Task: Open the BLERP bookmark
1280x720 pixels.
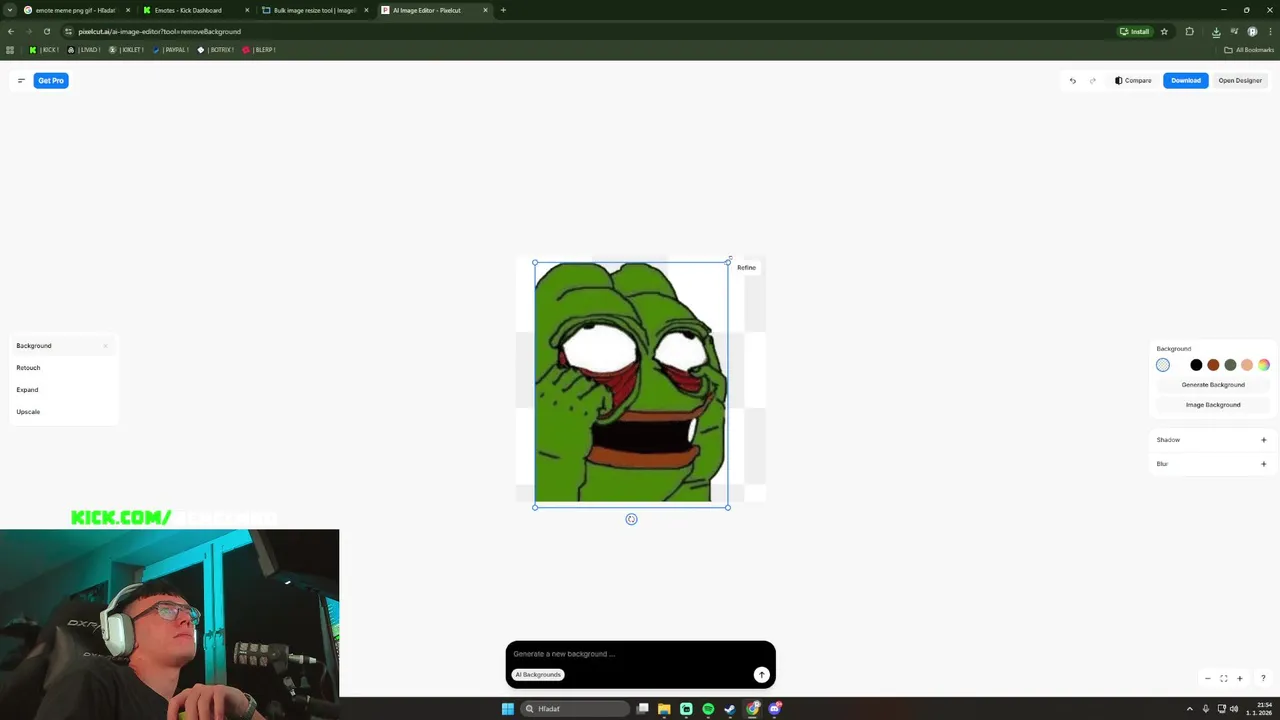Action: coord(259,49)
